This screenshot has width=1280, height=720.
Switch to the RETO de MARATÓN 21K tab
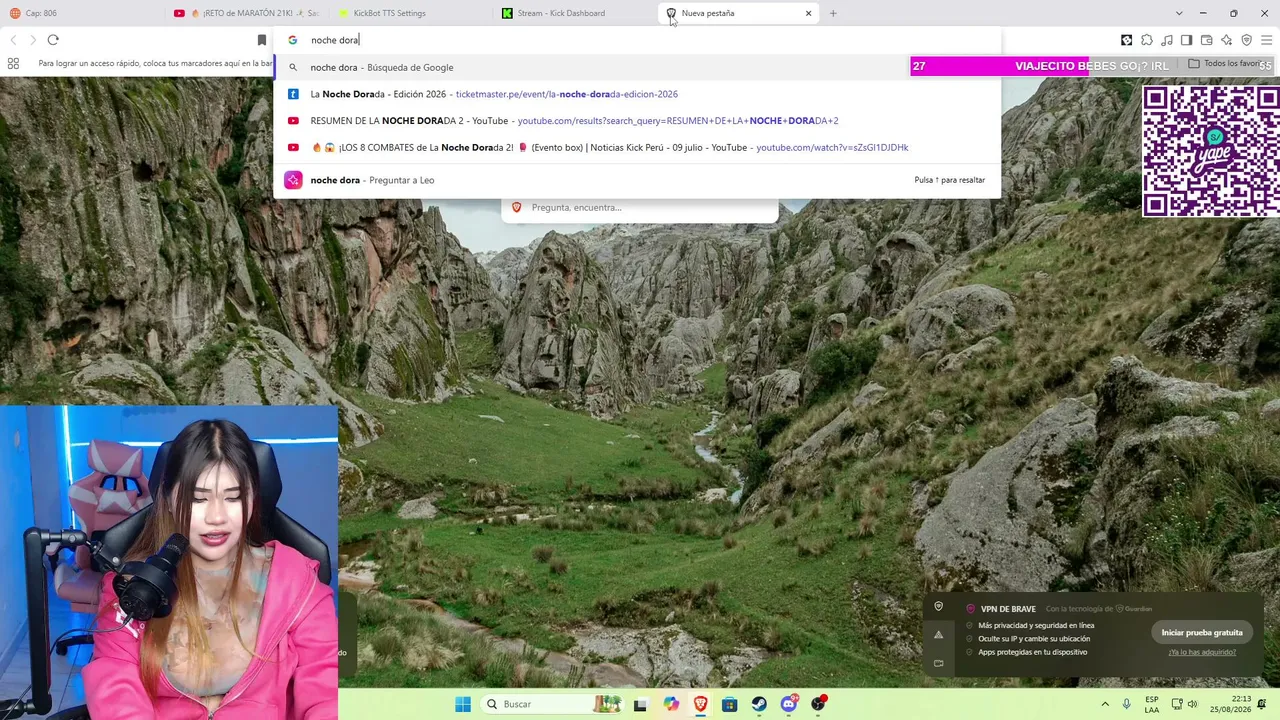pos(247,13)
